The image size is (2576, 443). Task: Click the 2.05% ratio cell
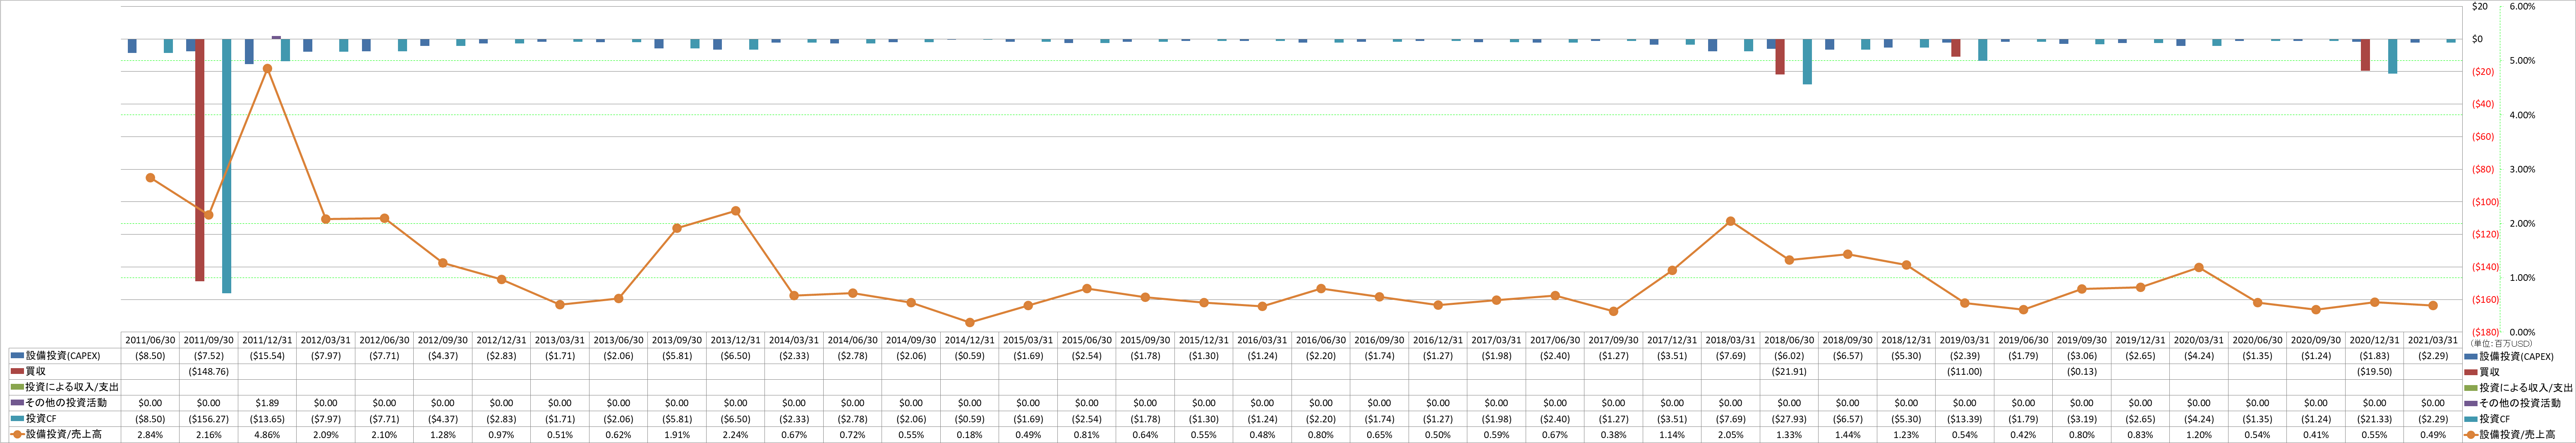tap(1730, 435)
